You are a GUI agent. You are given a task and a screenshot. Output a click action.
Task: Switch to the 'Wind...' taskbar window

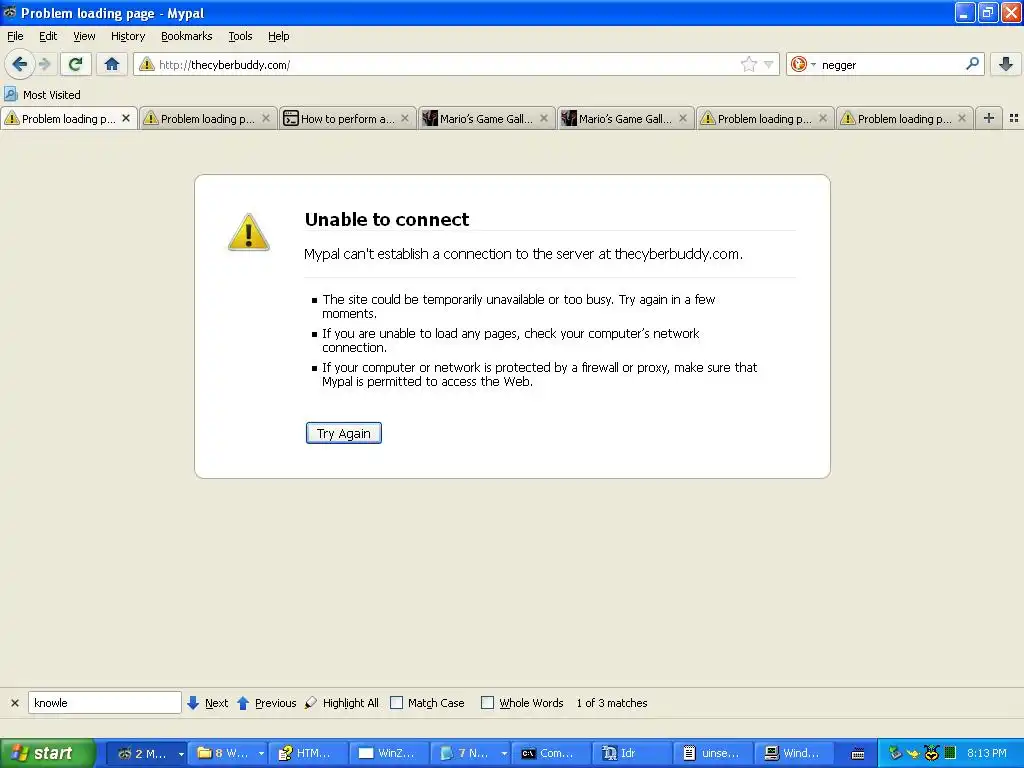pos(794,753)
